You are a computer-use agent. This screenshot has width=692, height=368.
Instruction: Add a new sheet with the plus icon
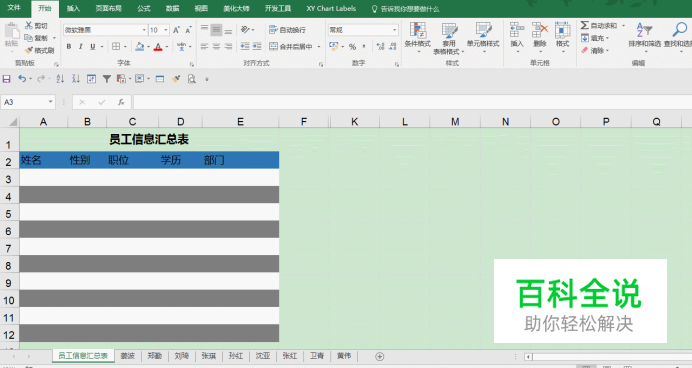380,357
